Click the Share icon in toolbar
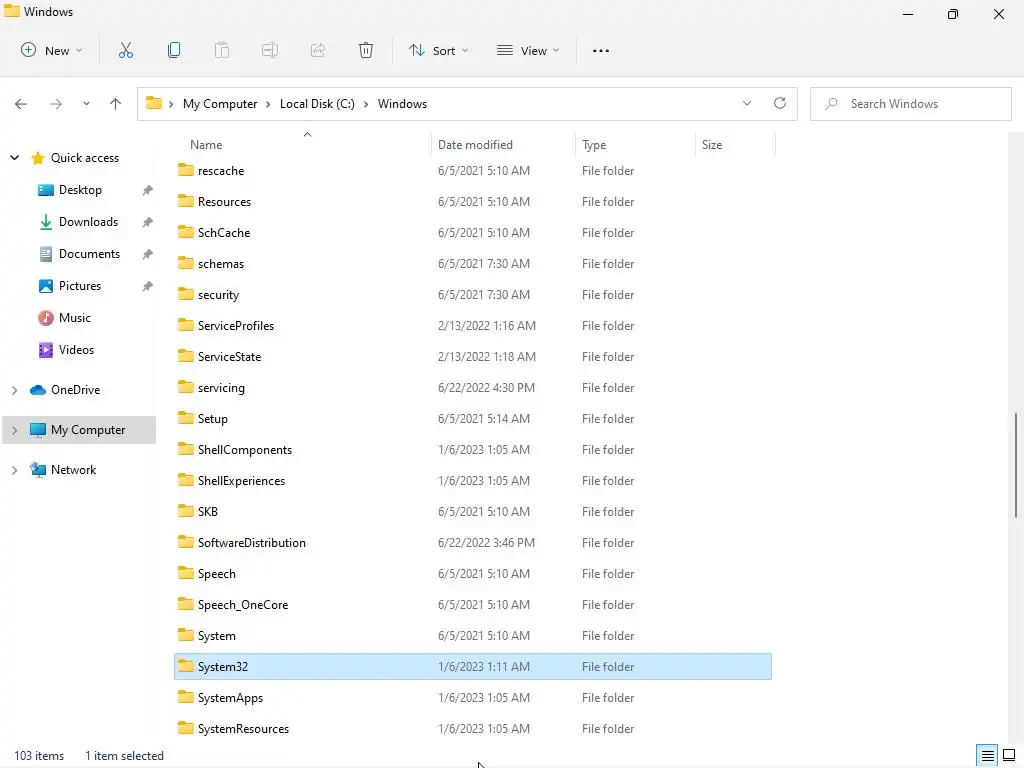1024x768 pixels. click(318, 50)
